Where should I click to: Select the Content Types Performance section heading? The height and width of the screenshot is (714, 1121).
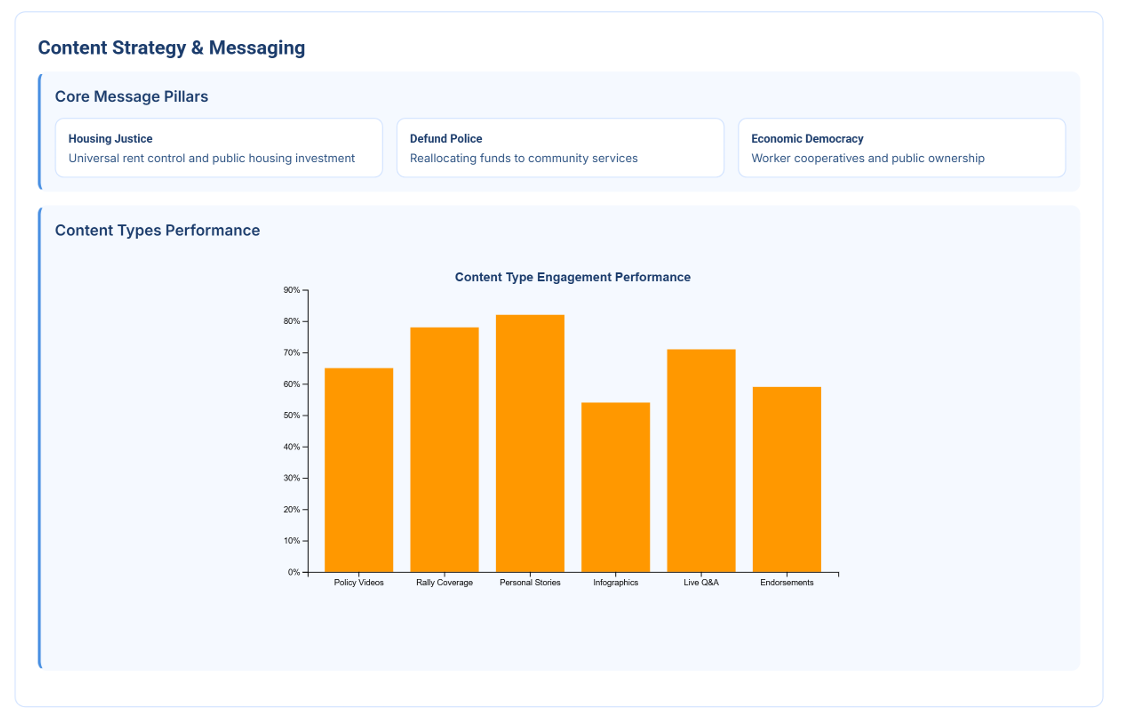coord(157,230)
